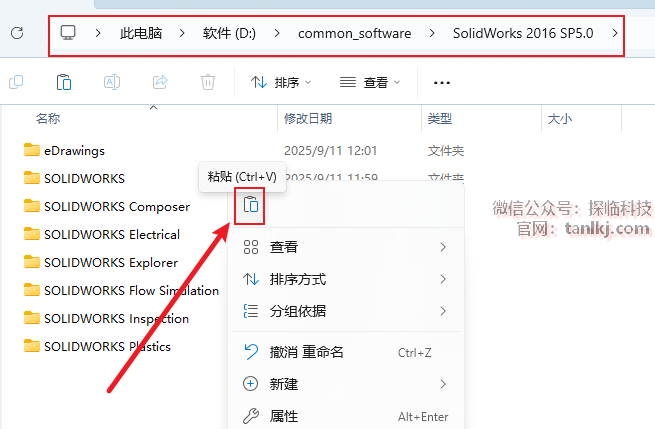
Task: Expand the chevron after the computer icon
Action: coord(98,33)
